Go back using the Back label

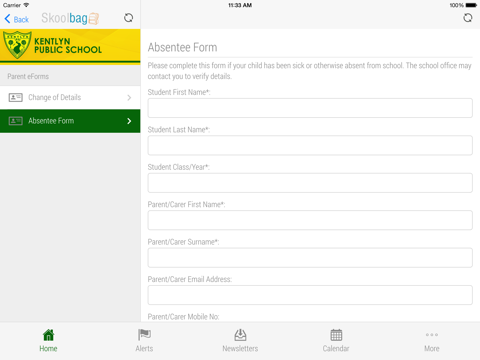[21, 20]
